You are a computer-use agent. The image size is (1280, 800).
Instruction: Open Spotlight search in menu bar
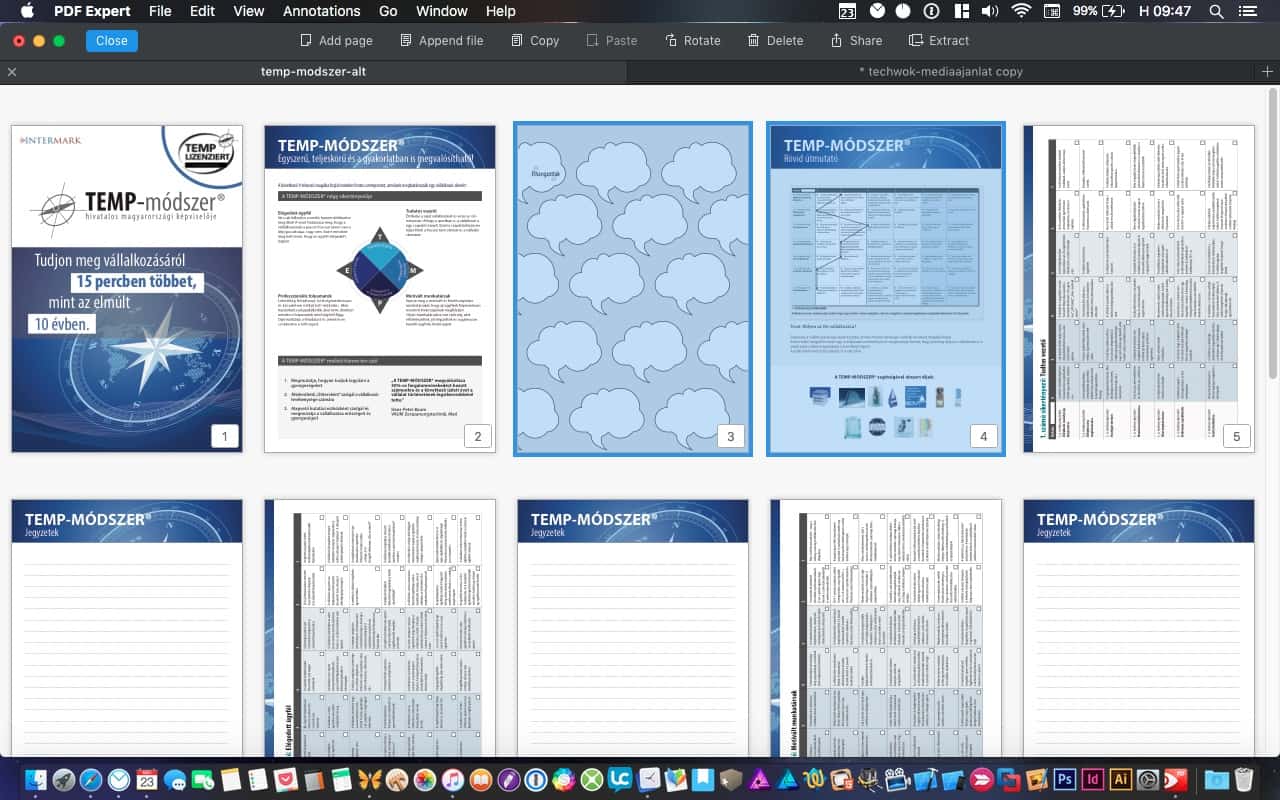[1216, 11]
